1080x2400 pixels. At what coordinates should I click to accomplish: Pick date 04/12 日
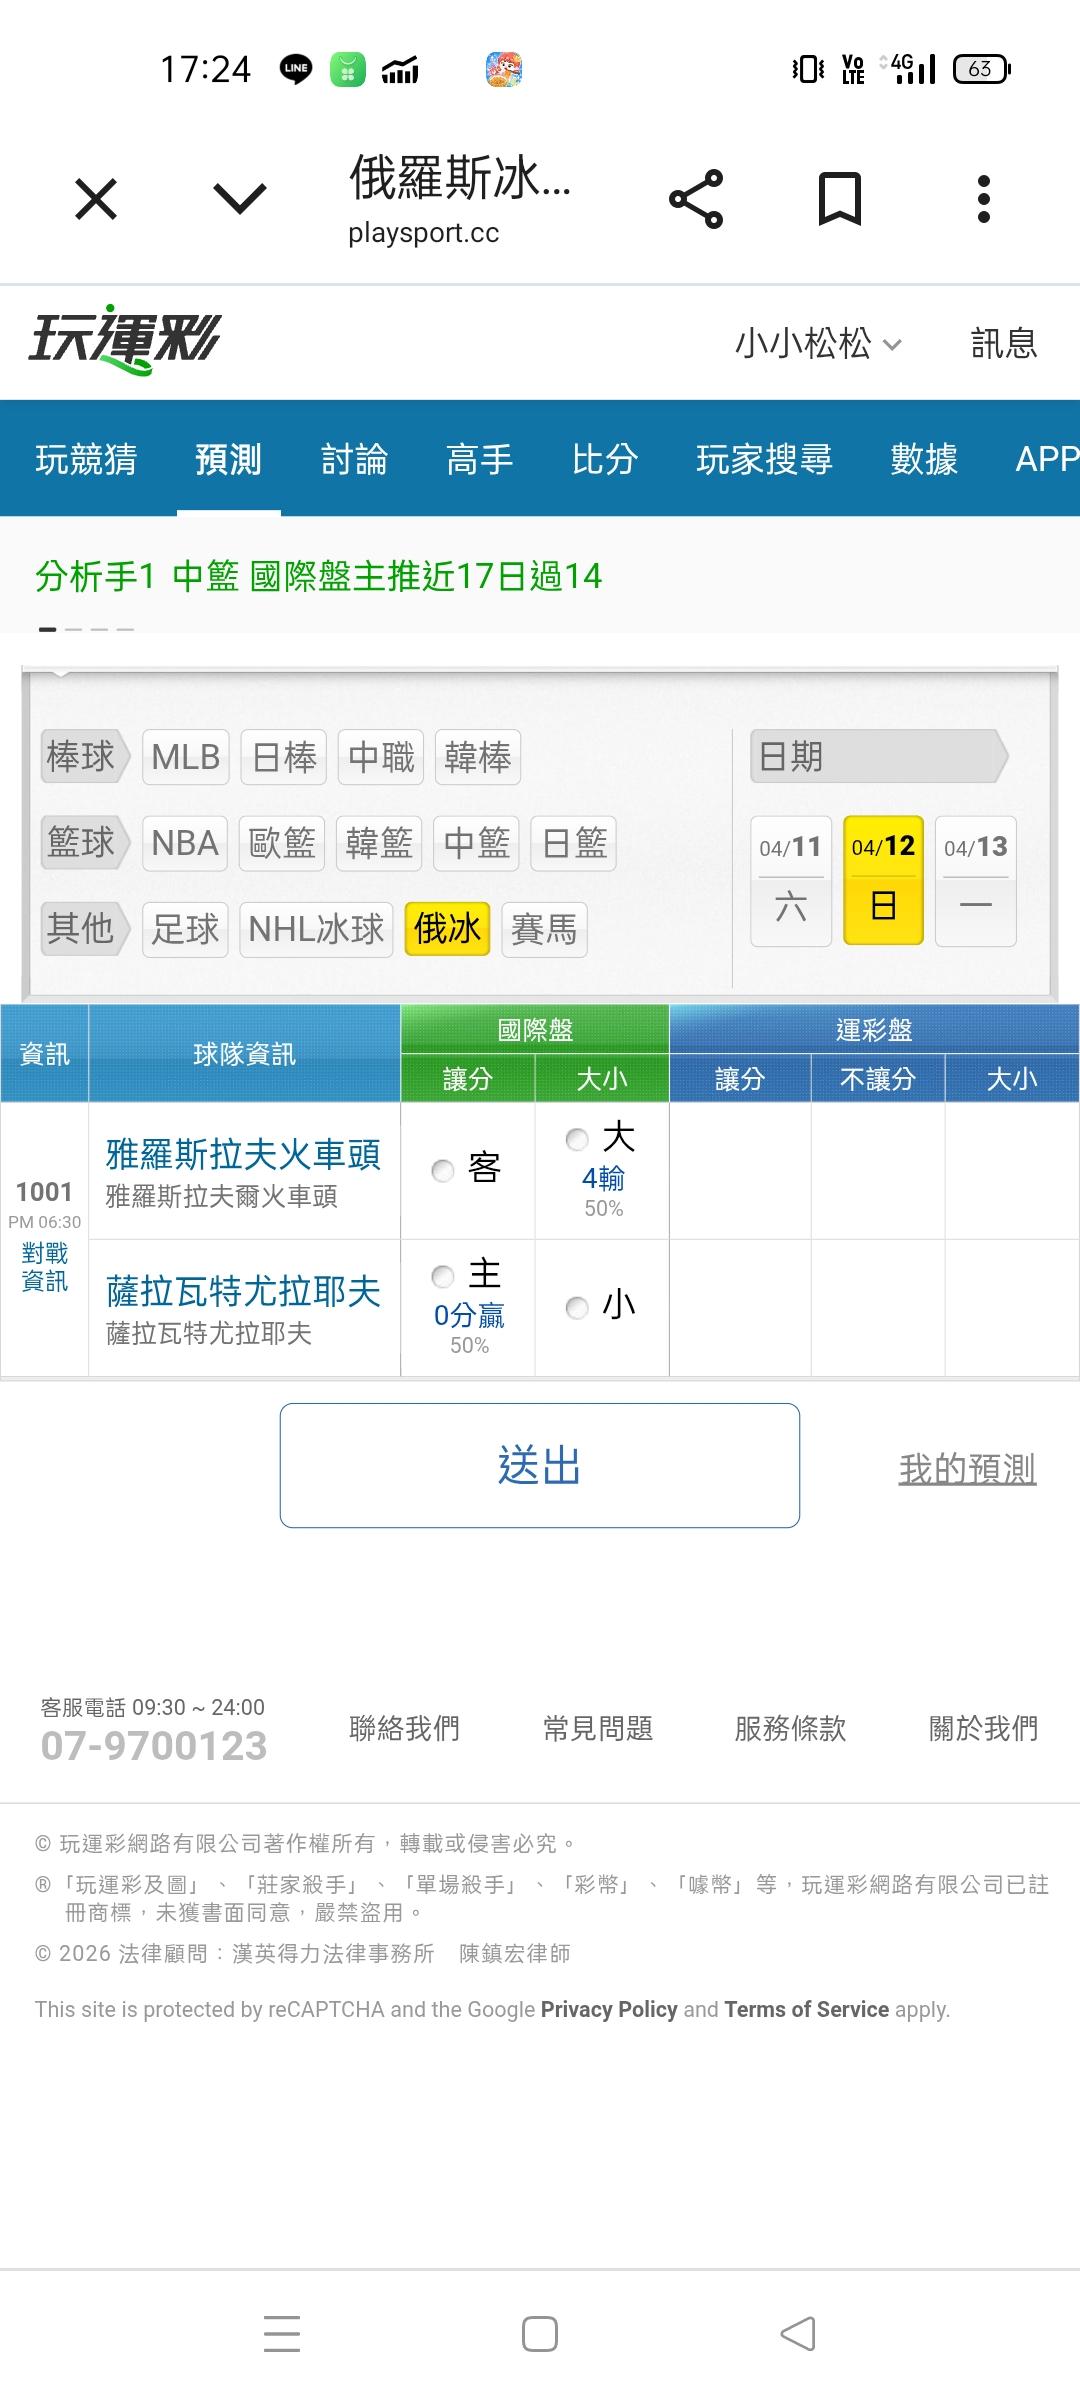884,881
